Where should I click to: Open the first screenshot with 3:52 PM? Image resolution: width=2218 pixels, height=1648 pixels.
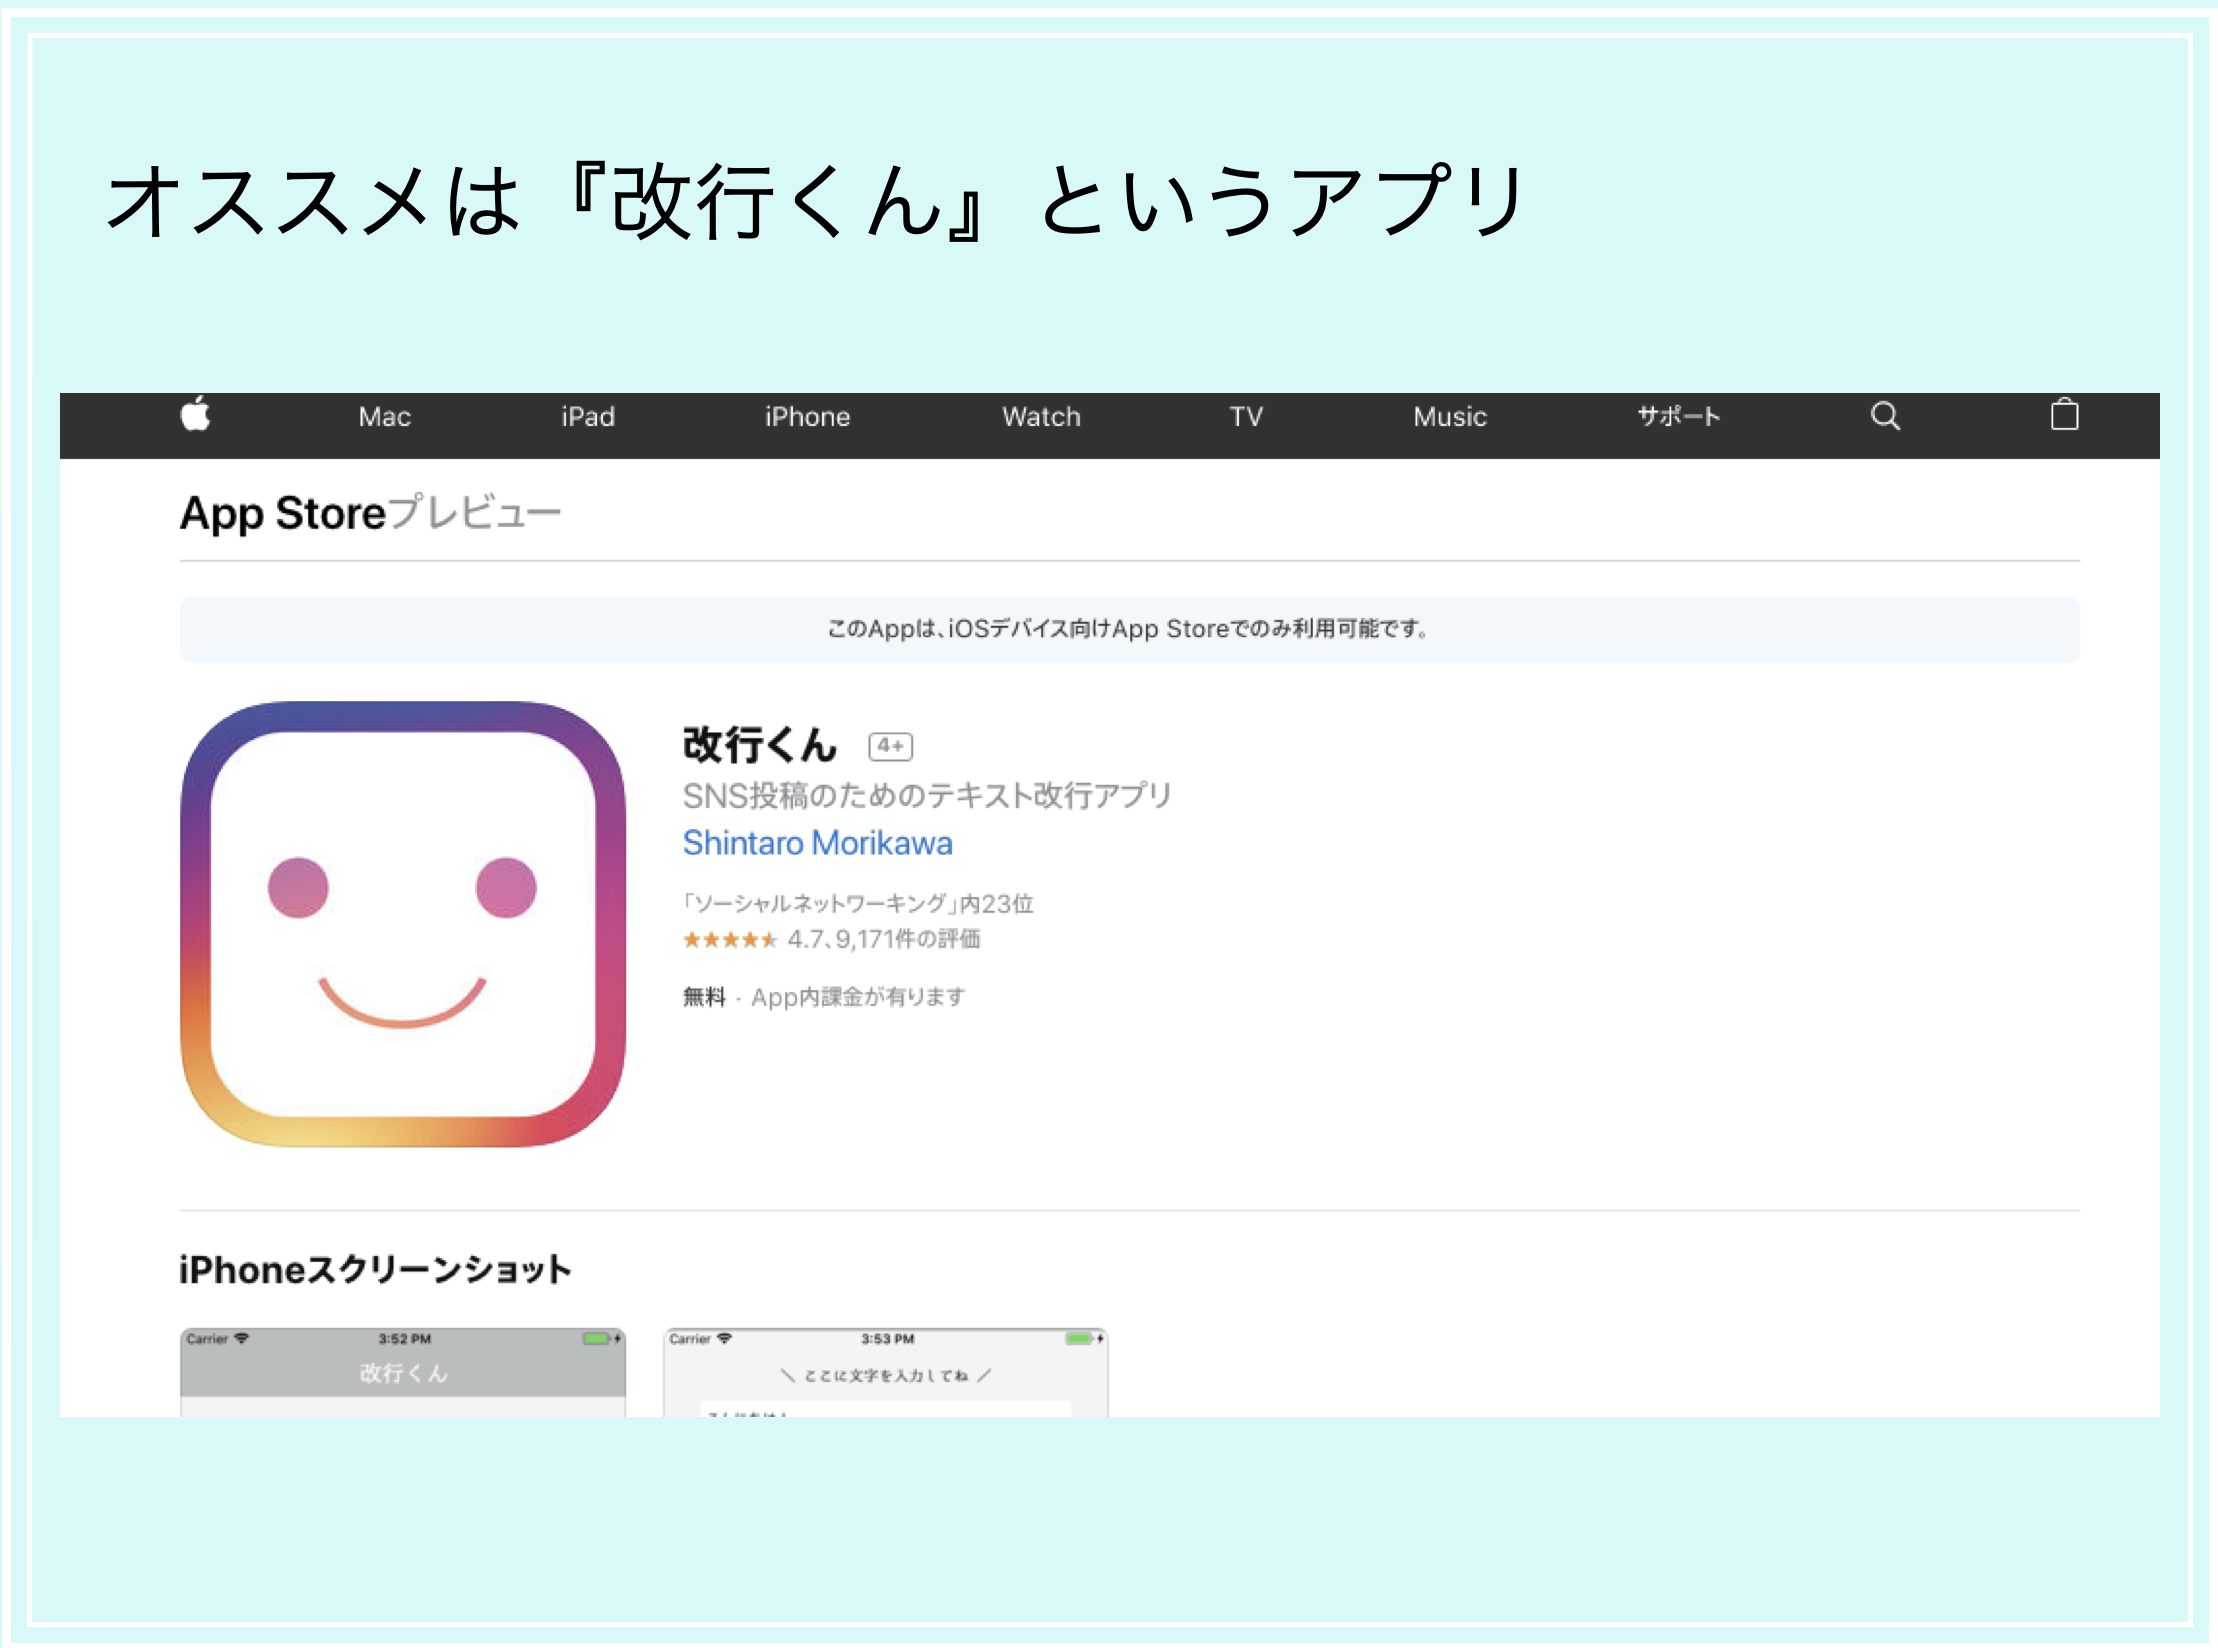[x=403, y=1372]
